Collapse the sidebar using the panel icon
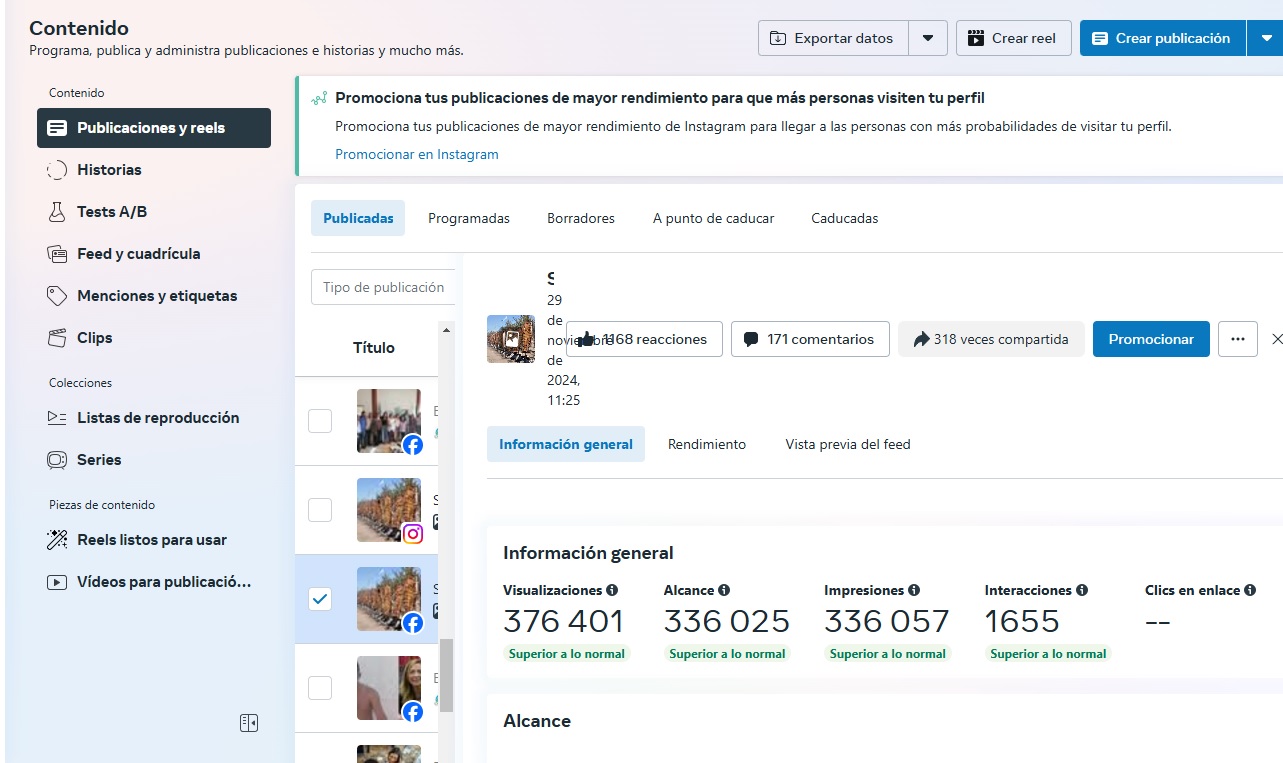This screenshot has width=1283, height=763. [x=249, y=723]
